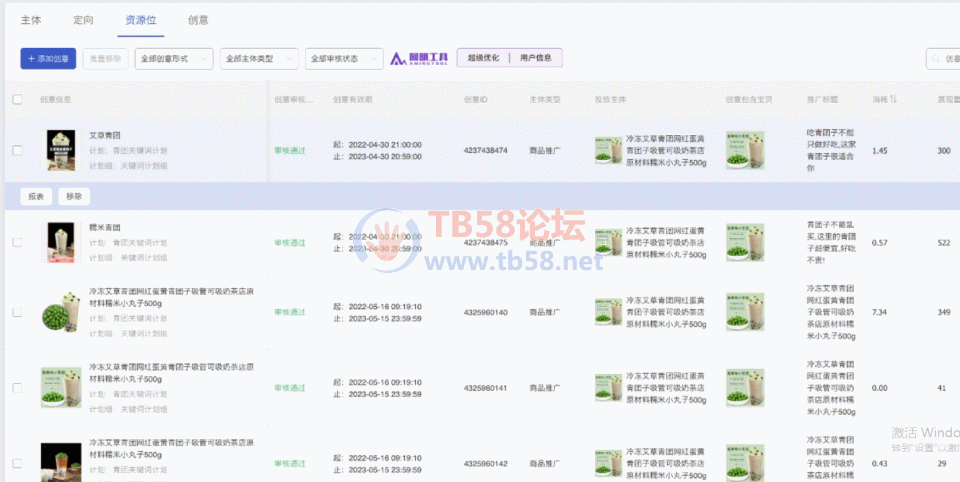Open the 艾草青团 creative thumbnail
The width and height of the screenshot is (960, 482).
click(61, 150)
